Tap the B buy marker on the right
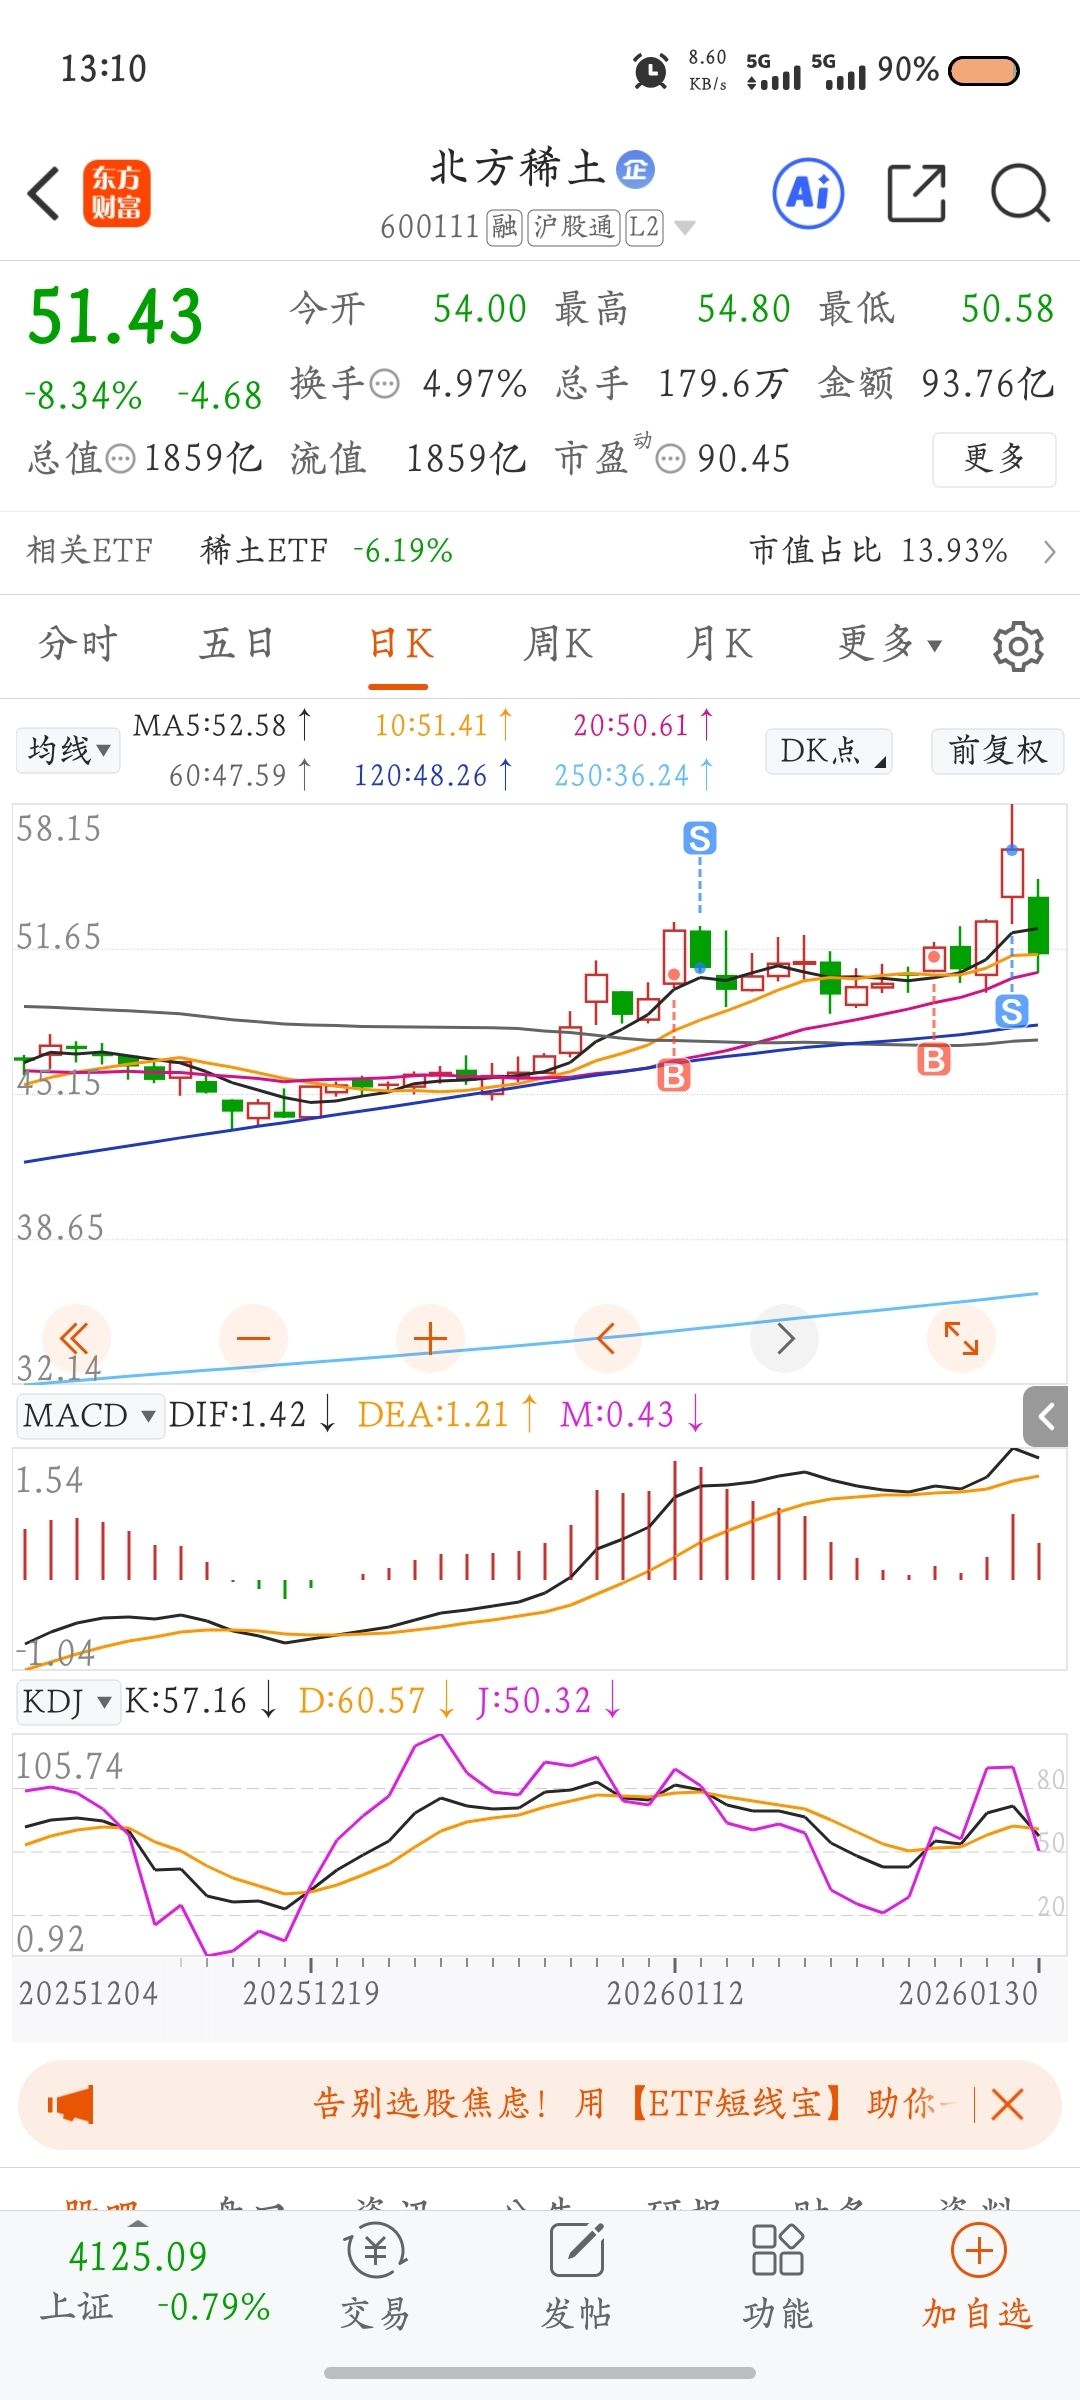Viewport: 1080px width, 2400px height. 934,1059
